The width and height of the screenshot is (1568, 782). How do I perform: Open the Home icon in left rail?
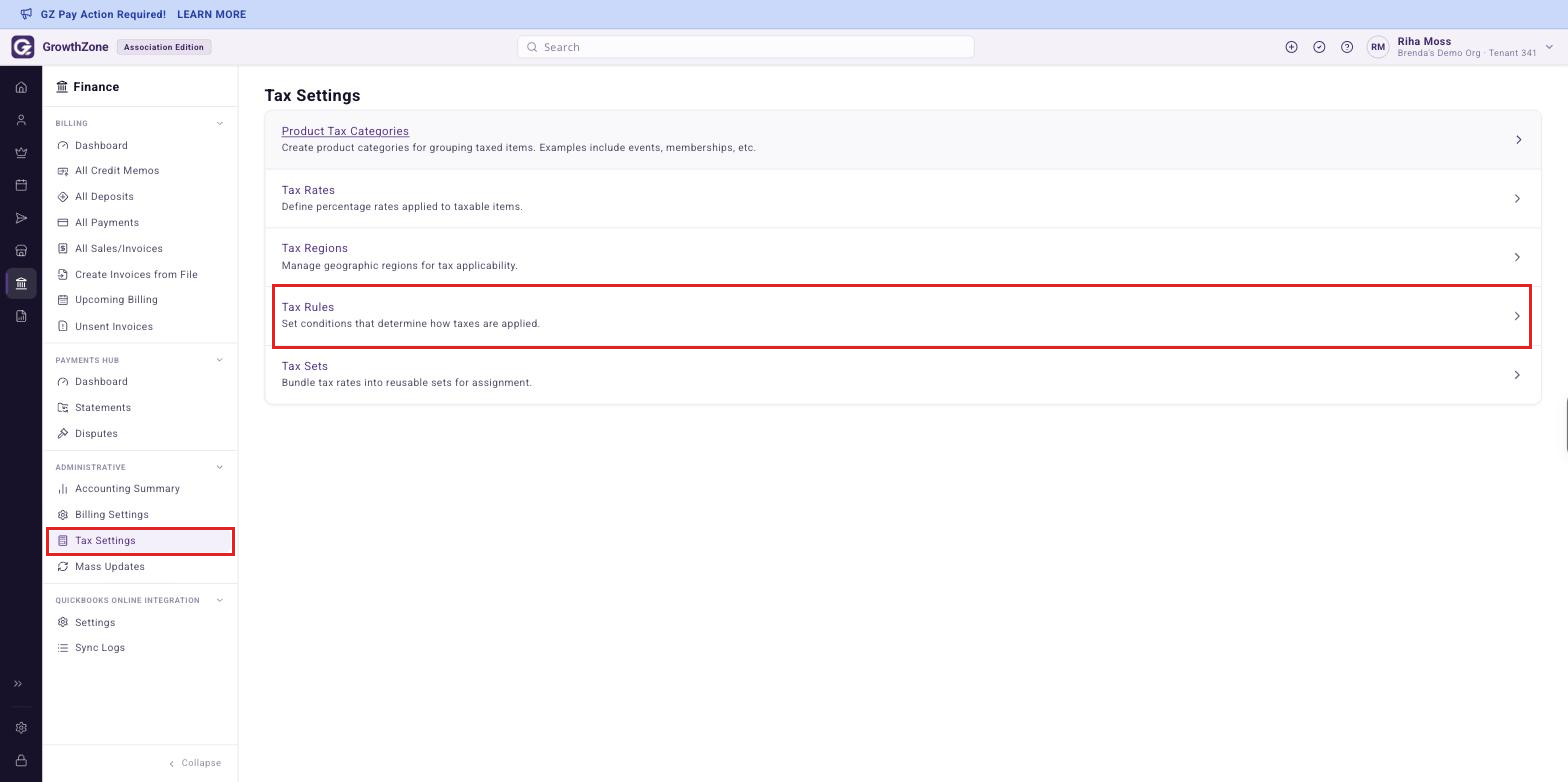click(x=21, y=87)
